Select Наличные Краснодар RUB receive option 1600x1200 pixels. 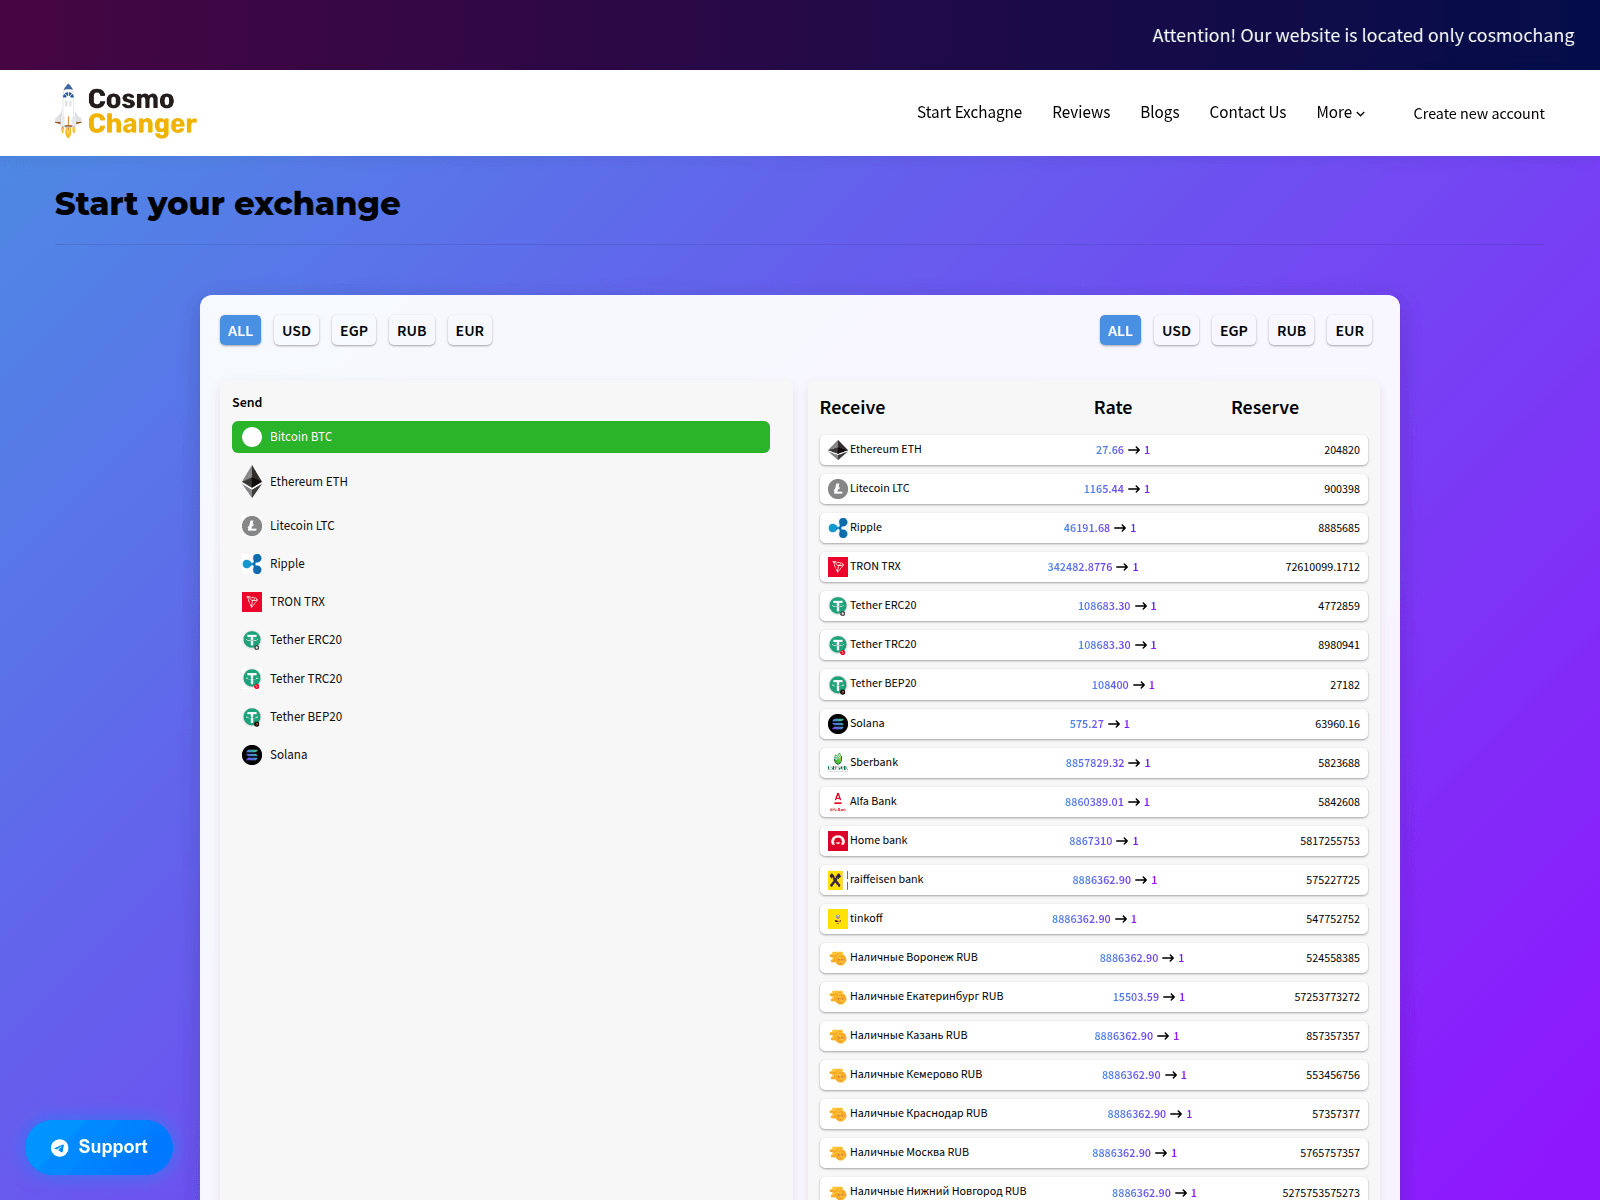(x=1094, y=1114)
